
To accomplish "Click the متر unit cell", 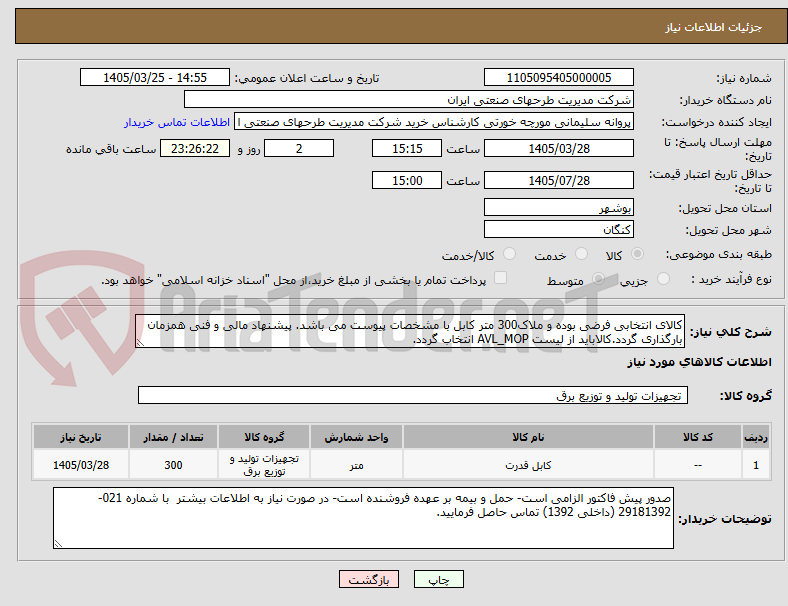I will point(356,465).
